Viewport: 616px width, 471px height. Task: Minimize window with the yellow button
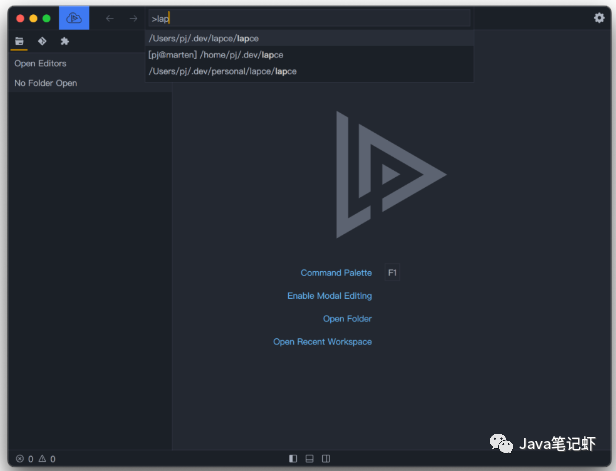(x=33, y=18)
